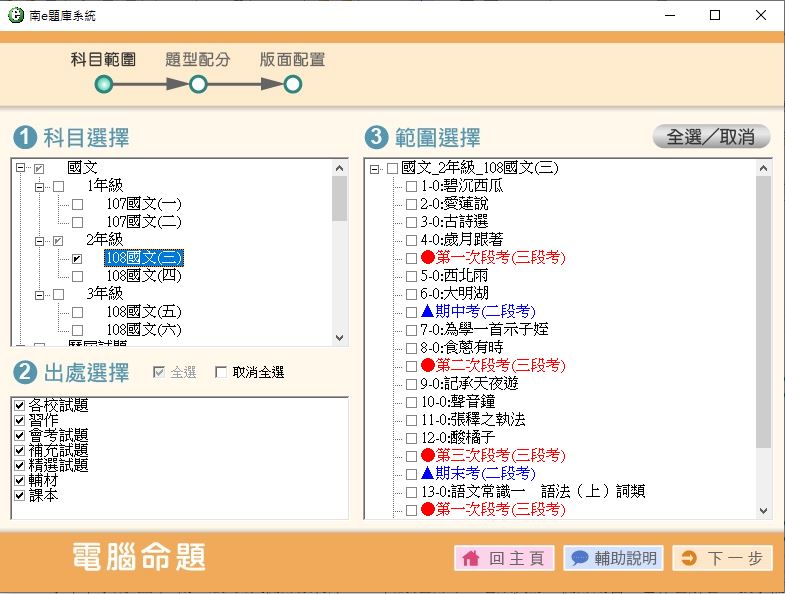Click the arrow icon on 下一步

[x=688, y=559]
